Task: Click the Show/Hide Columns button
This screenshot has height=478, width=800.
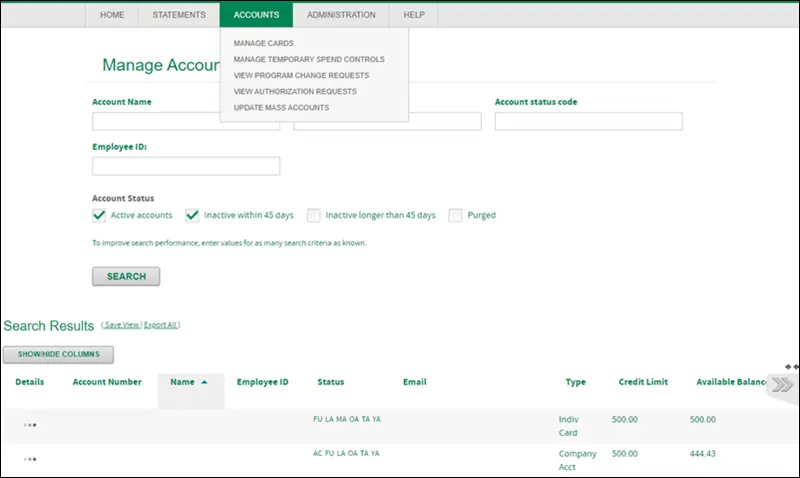Action: pyautogui.click(x=58, y=354)
